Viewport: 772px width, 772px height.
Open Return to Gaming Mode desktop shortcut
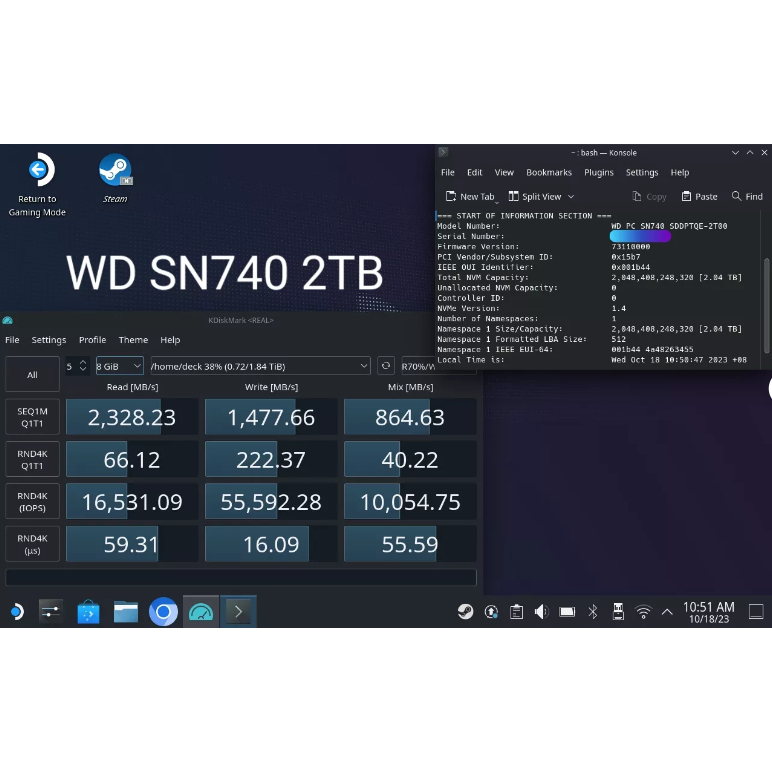[37, 185]
